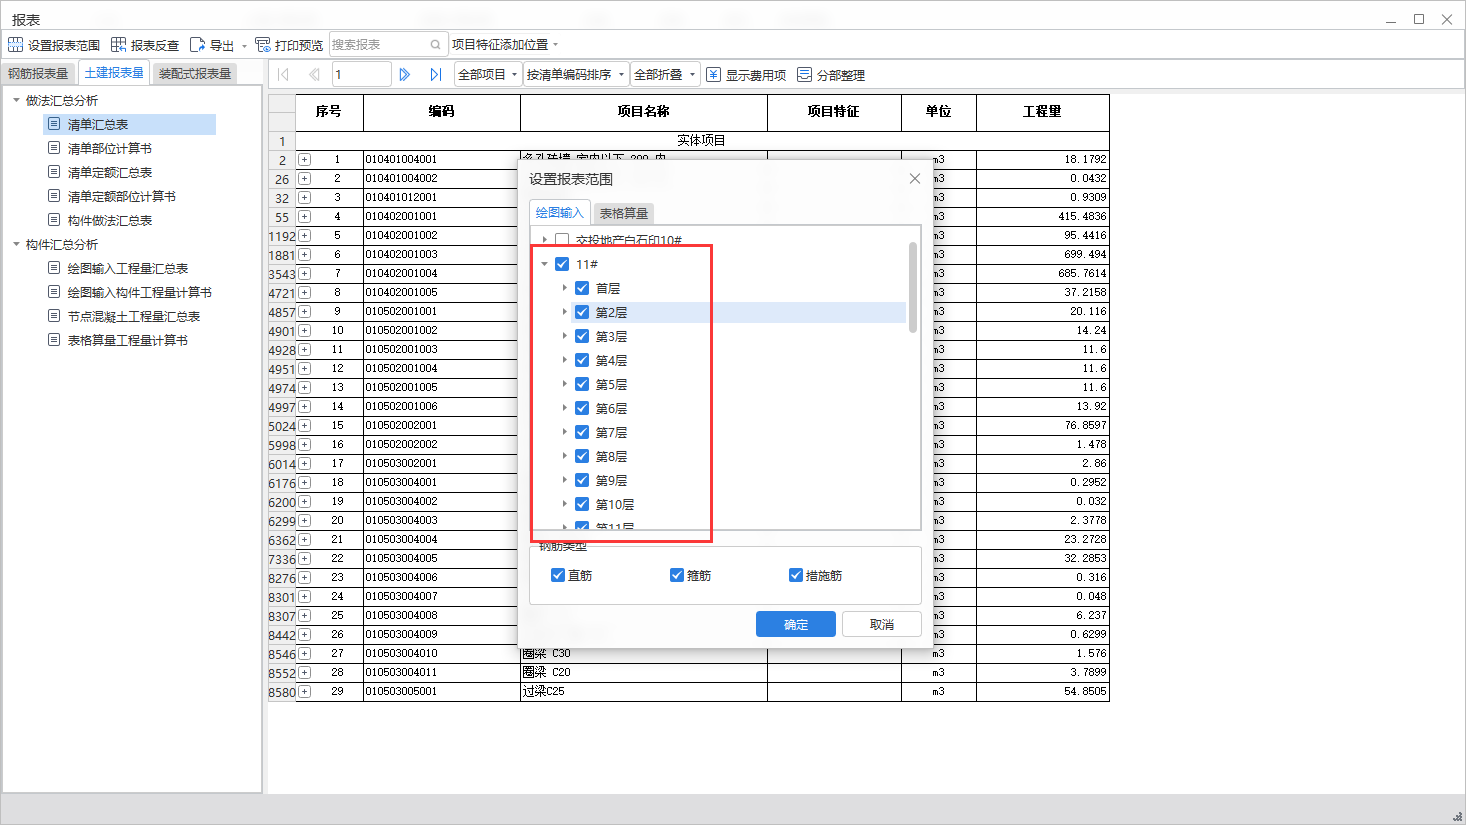
Task: Click the 编码 column header
Action: [x=441, y=112]
